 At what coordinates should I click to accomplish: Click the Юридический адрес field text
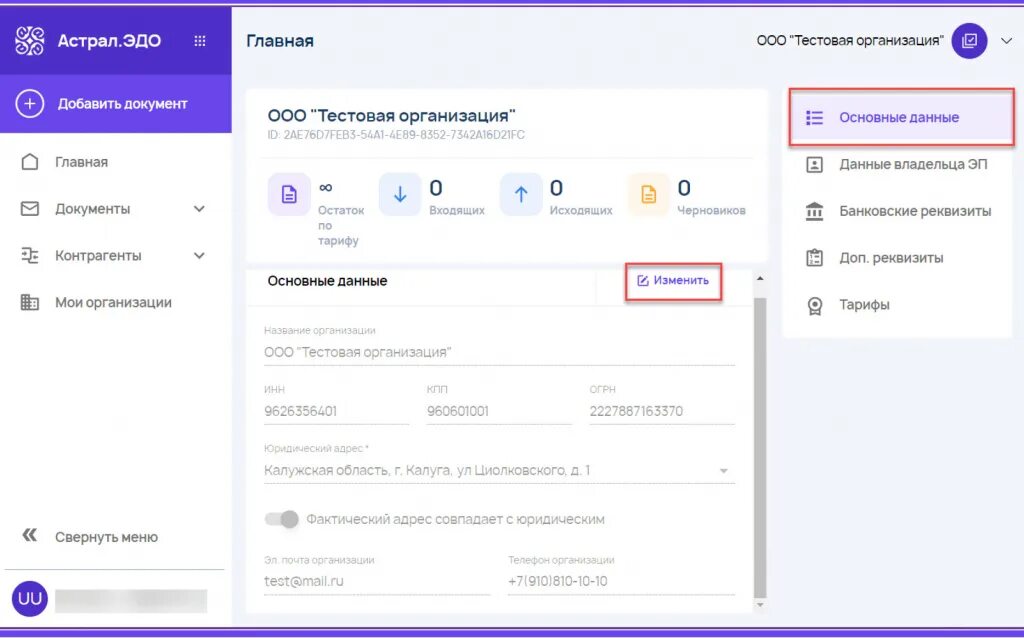(427, 471)
